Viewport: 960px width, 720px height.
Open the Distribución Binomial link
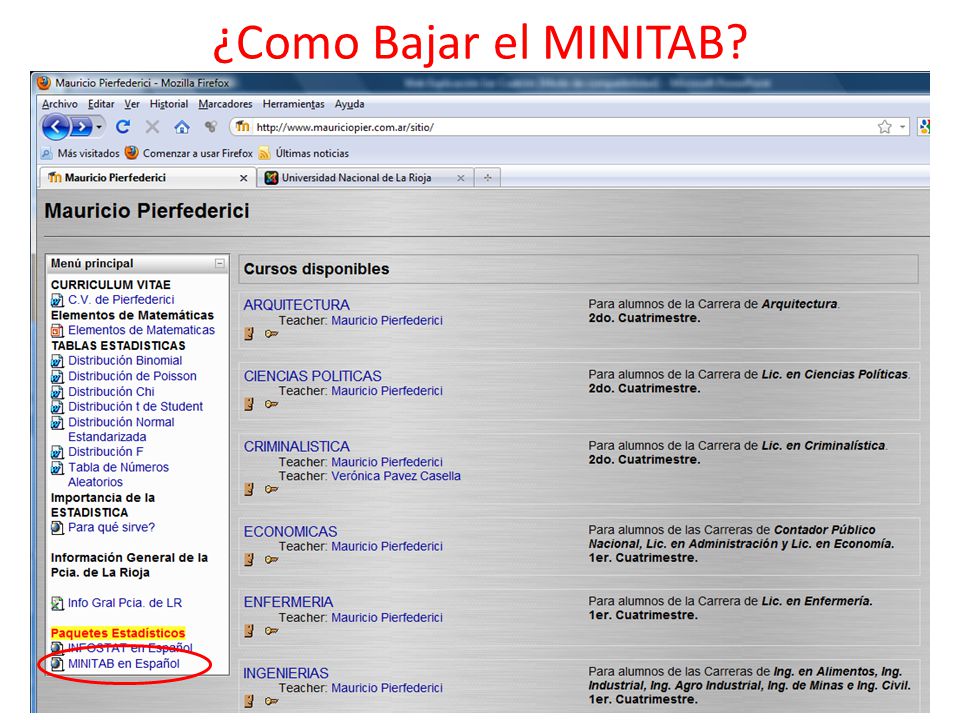click(125, 361)
